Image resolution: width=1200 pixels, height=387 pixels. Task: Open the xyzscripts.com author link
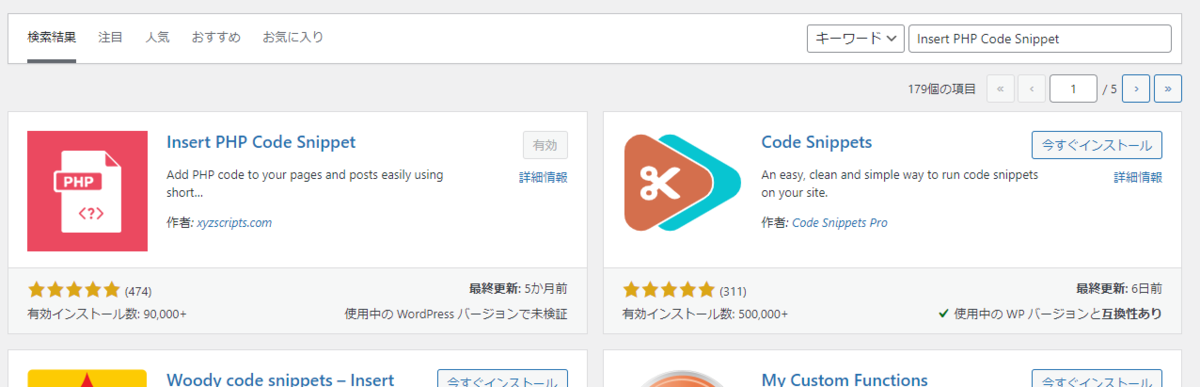pyautogui.click(x=234, y=223)
